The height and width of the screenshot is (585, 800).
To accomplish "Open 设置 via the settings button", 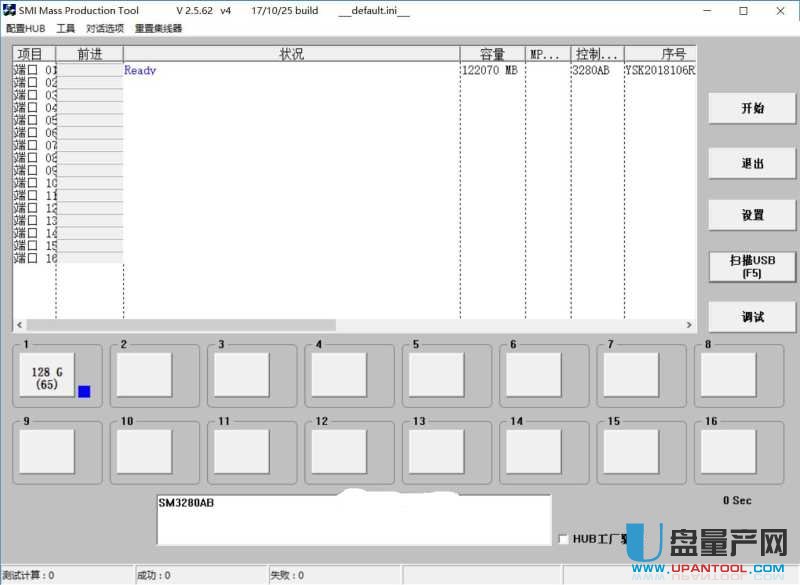I will pyautogui.click(x=752, y=215).
